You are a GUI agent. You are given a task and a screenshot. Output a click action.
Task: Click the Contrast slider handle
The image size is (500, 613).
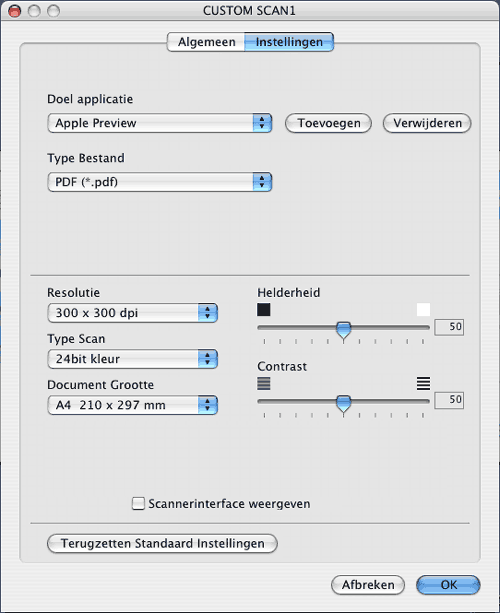[x=344, y=404]
